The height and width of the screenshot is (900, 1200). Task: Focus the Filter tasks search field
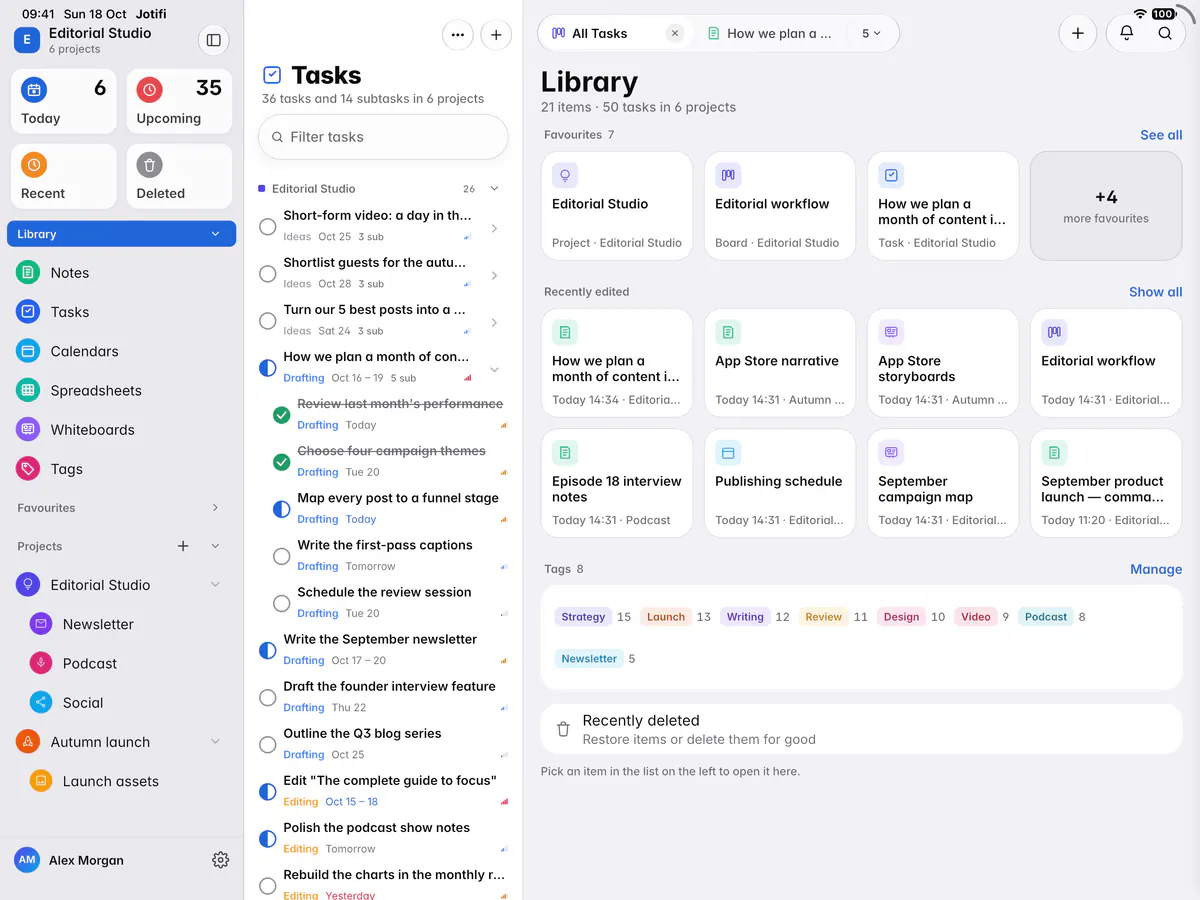[383, 137]
